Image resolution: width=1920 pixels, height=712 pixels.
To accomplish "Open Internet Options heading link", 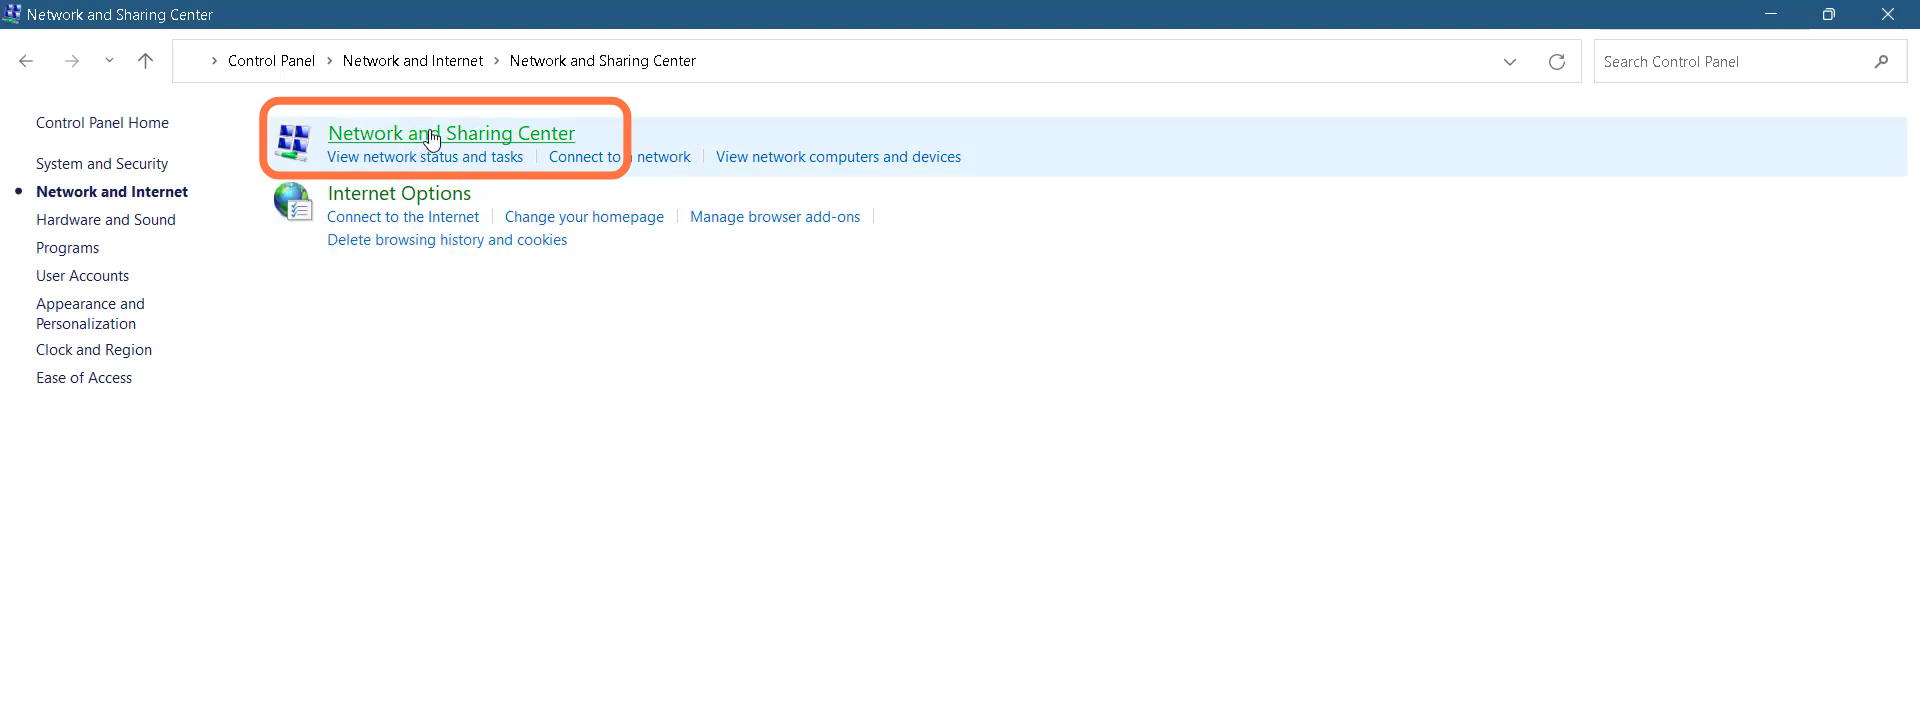I will [399, 193].
